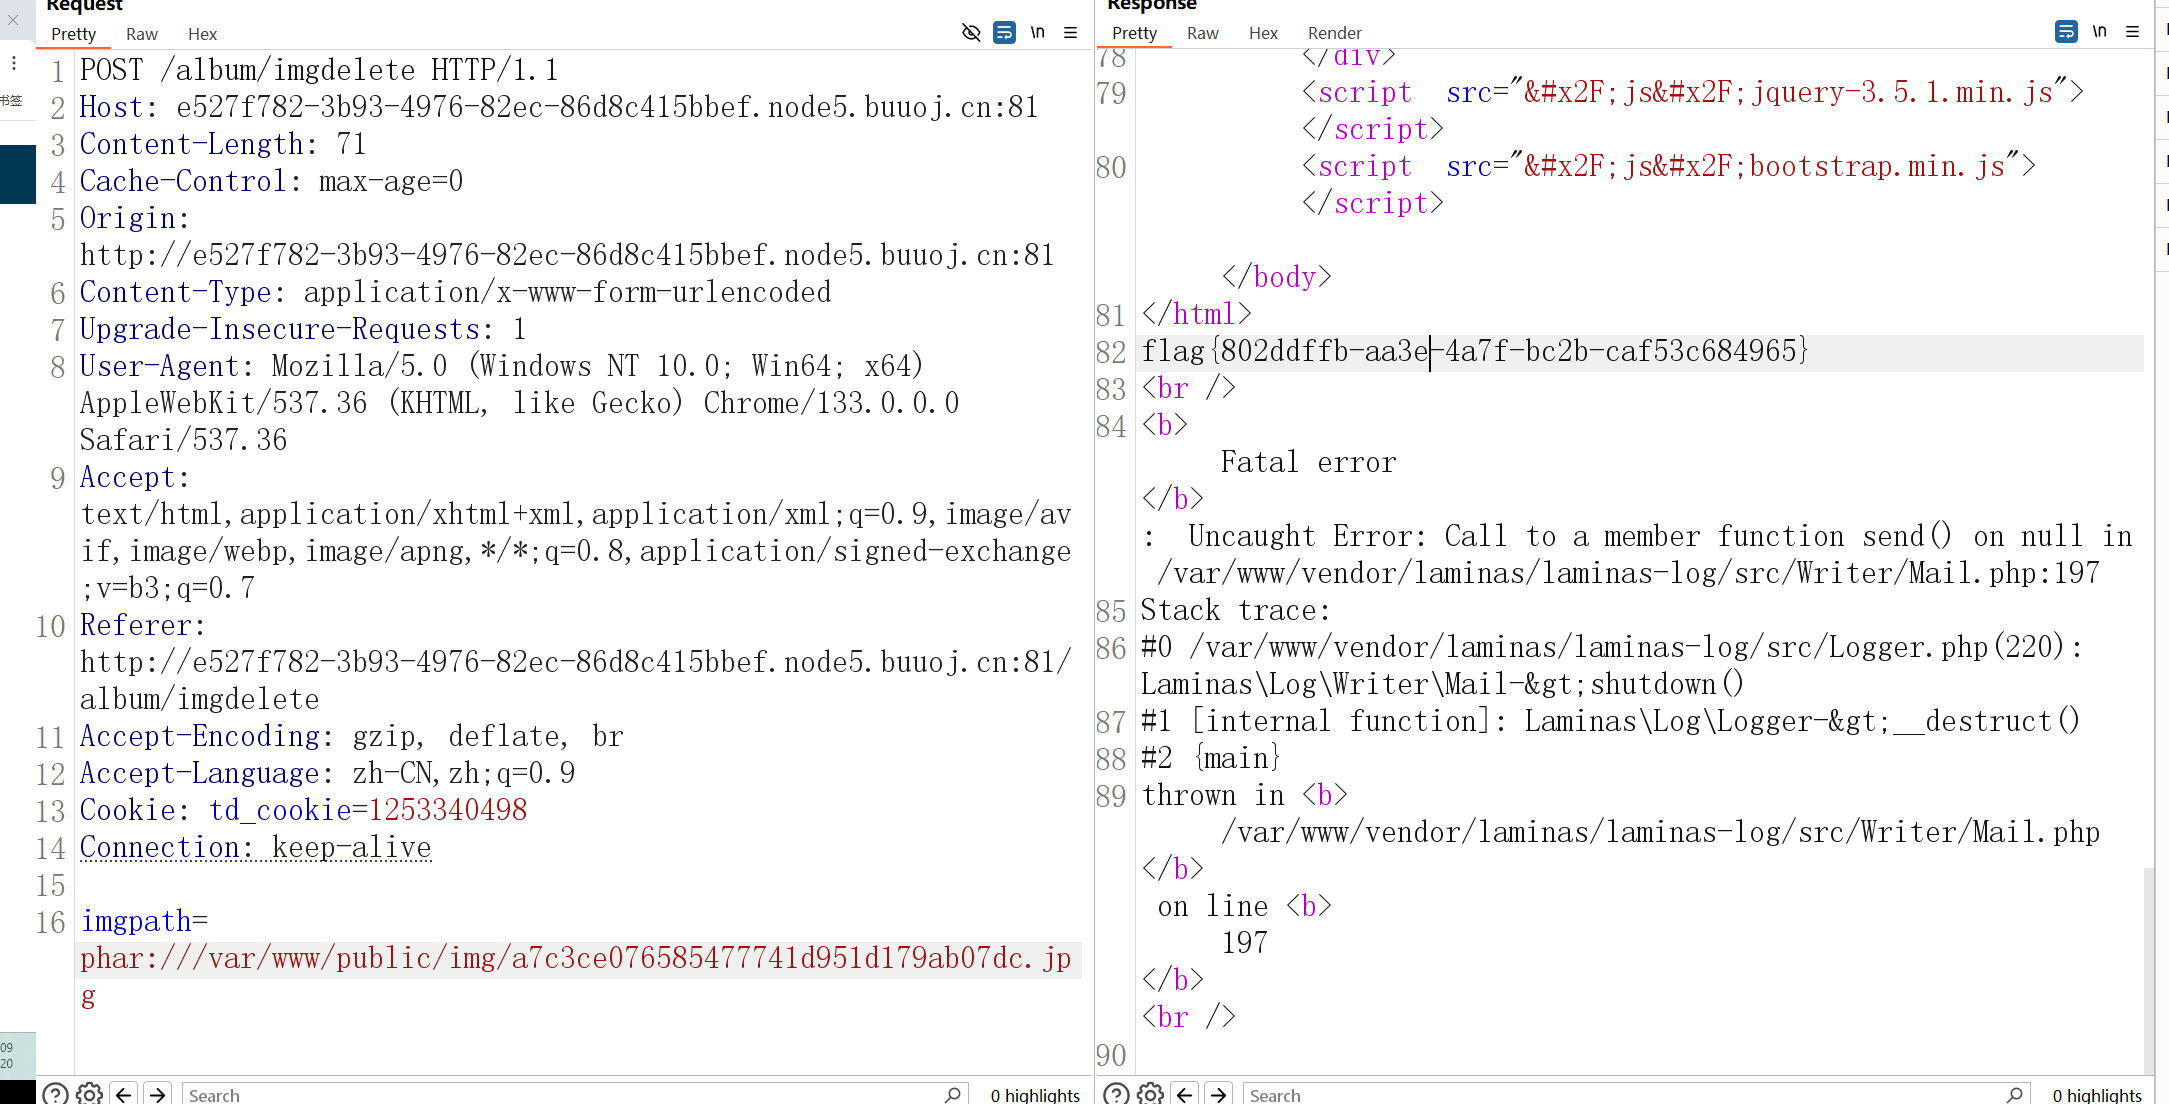Click the Accept-Language header line
The width and height of the screenshot is (2169, 1104).
click(x=327, y=773)
